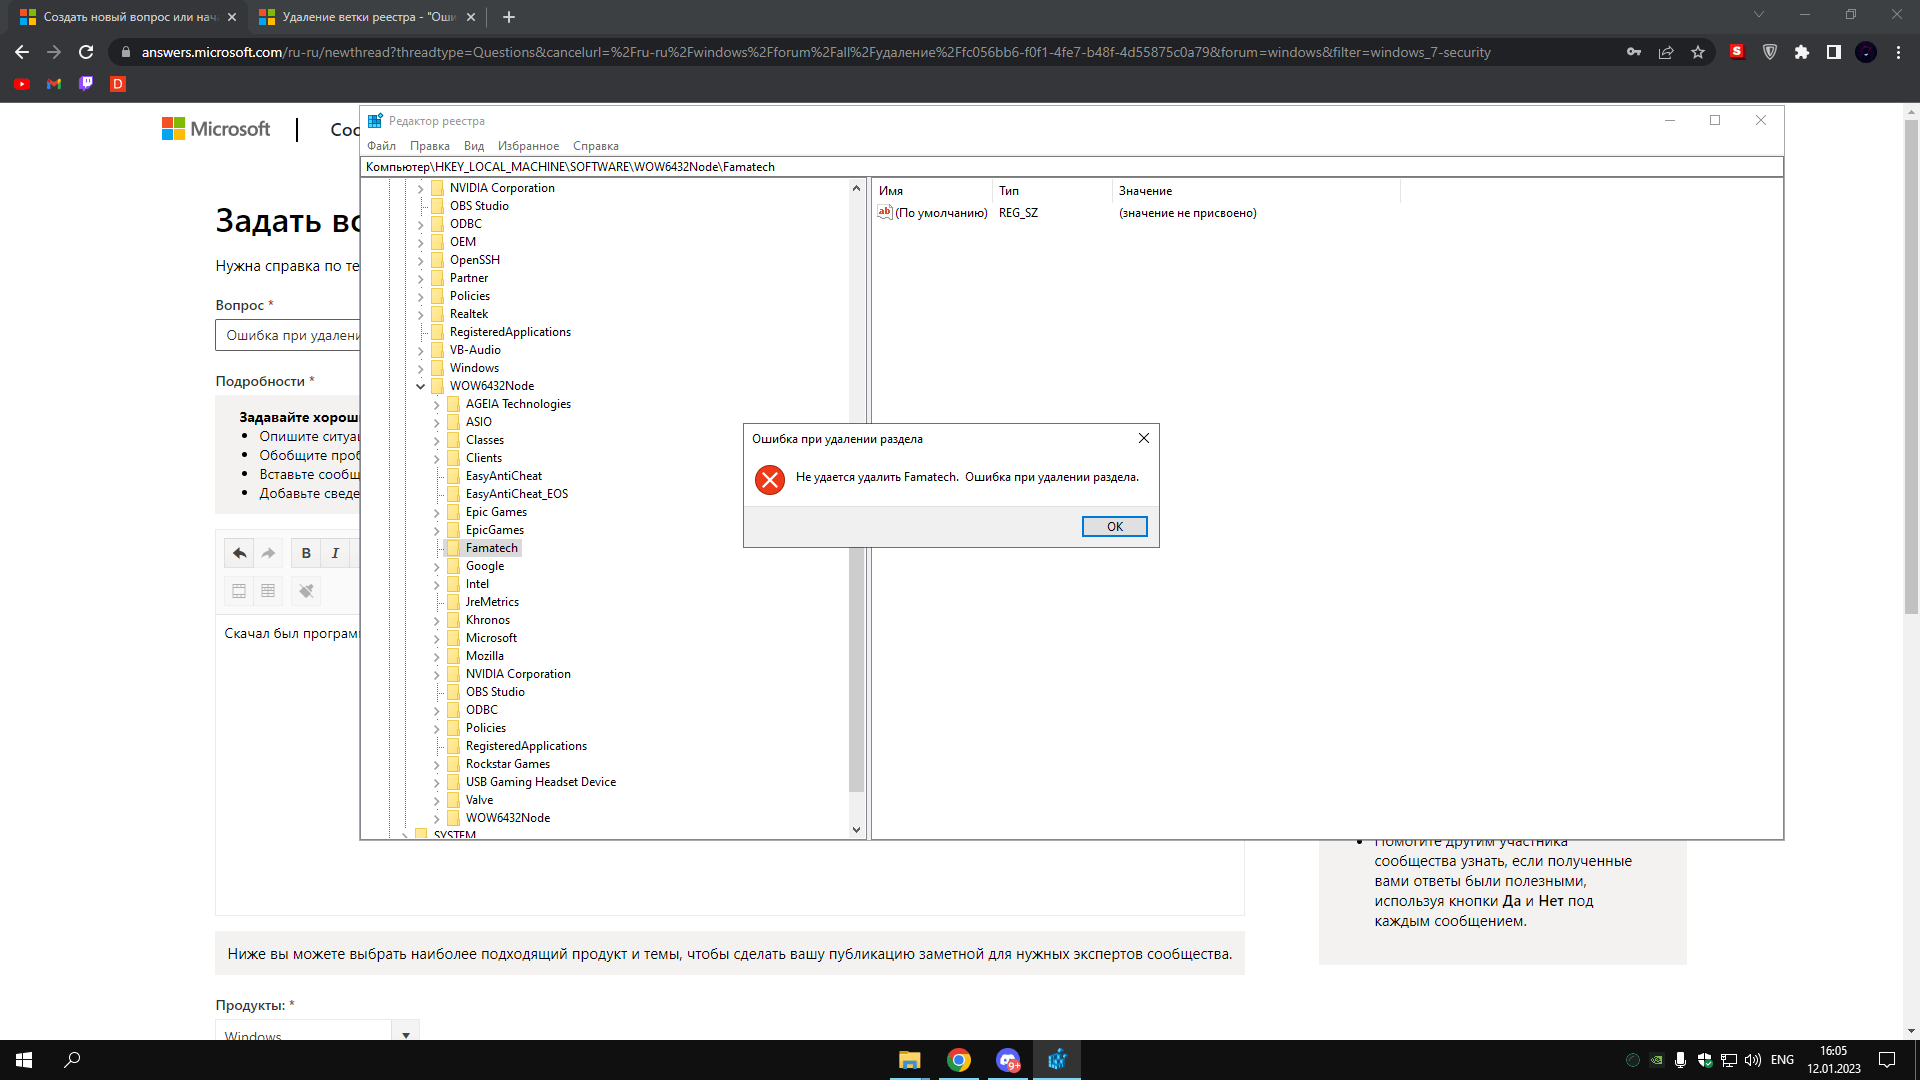
Task: Expand the Valve registry key
Action: [437, 800]
